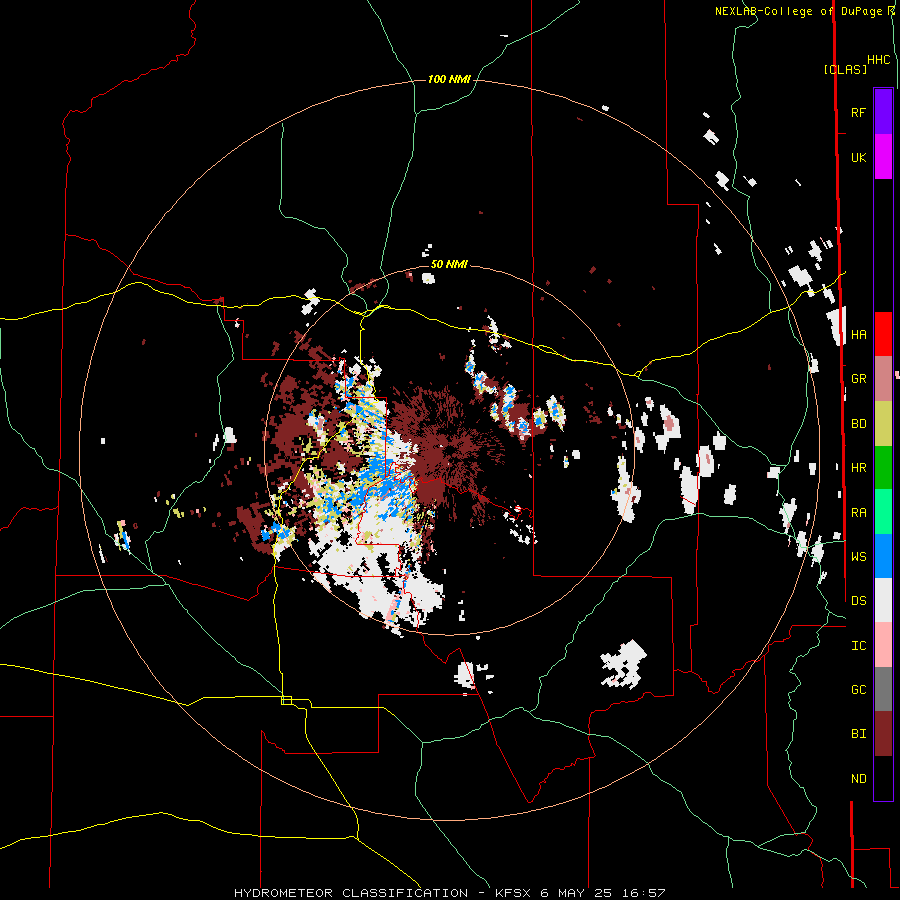Click the ND legend label

[858, 779]
